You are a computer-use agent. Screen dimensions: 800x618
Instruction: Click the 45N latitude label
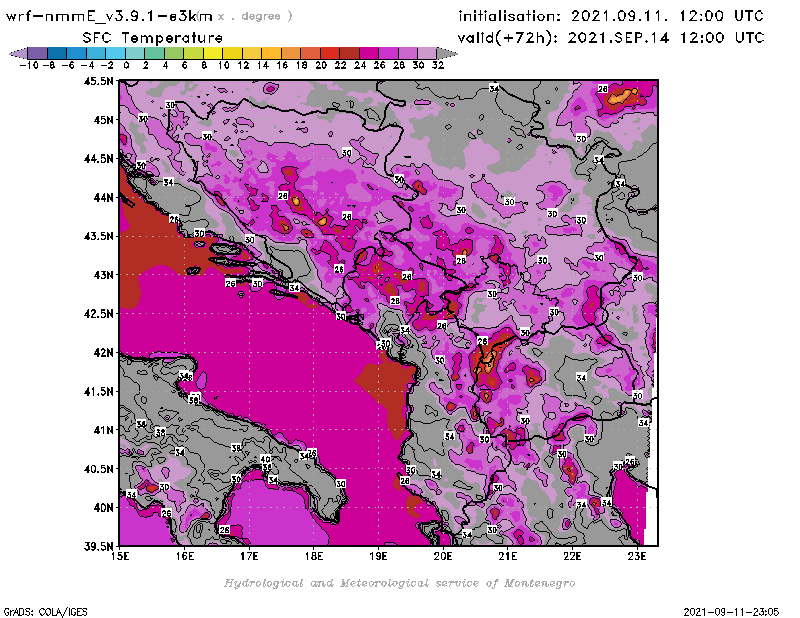pyautogui.click(x=103, y=120)
